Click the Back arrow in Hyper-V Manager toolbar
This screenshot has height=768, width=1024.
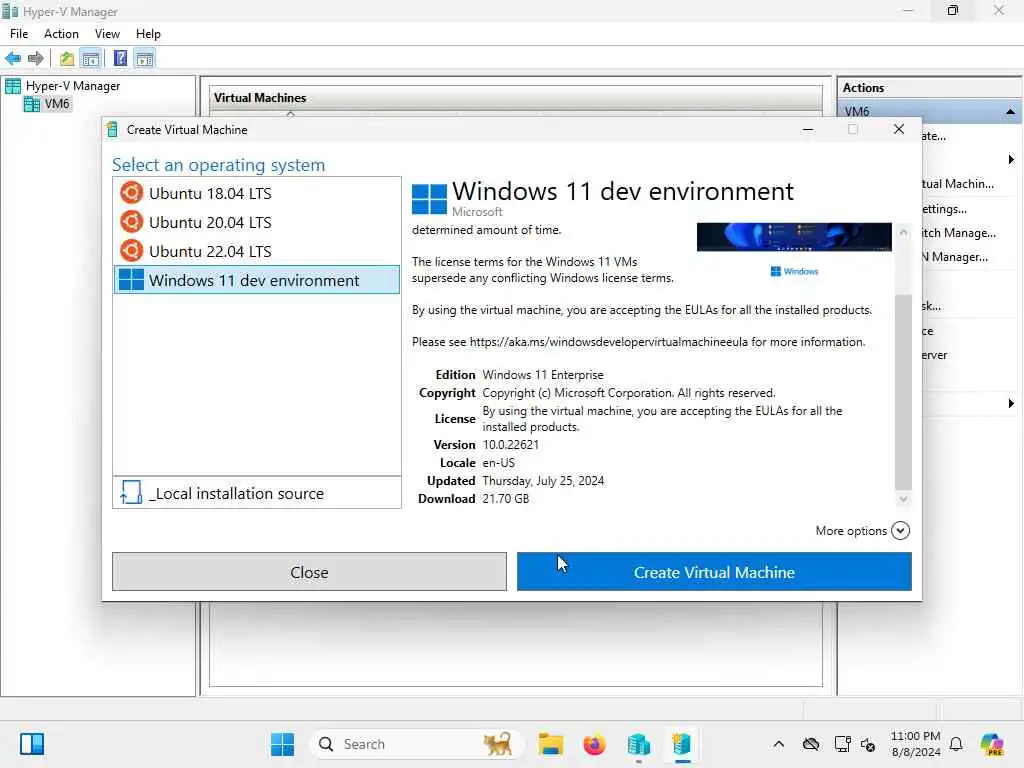13,59
